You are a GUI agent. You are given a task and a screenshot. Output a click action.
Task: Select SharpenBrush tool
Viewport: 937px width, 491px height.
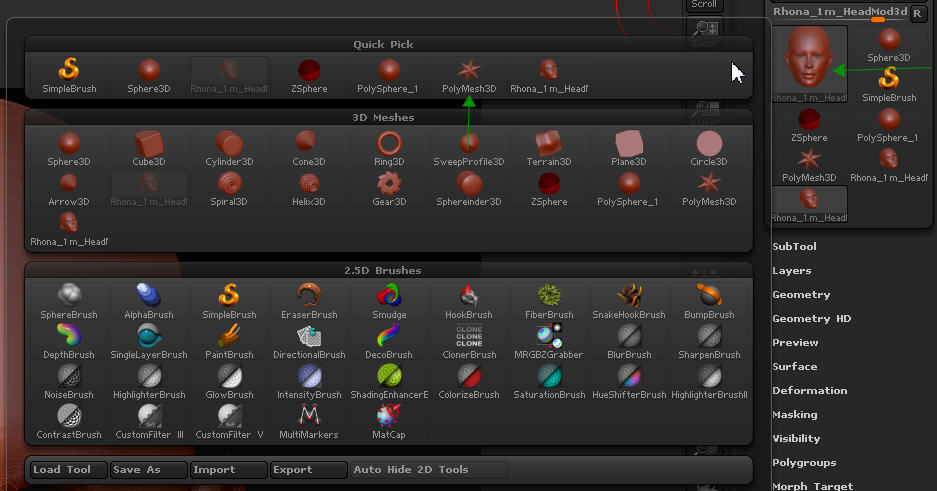tap(709, 342)
